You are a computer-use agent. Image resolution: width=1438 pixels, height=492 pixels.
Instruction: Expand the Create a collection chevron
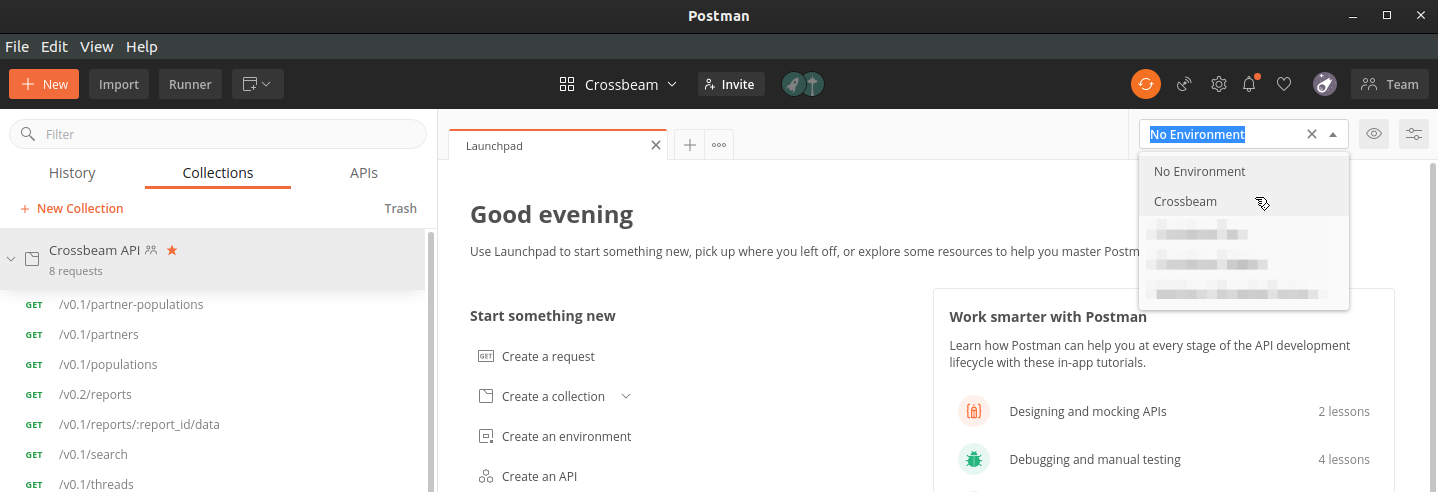coord(626,396)
